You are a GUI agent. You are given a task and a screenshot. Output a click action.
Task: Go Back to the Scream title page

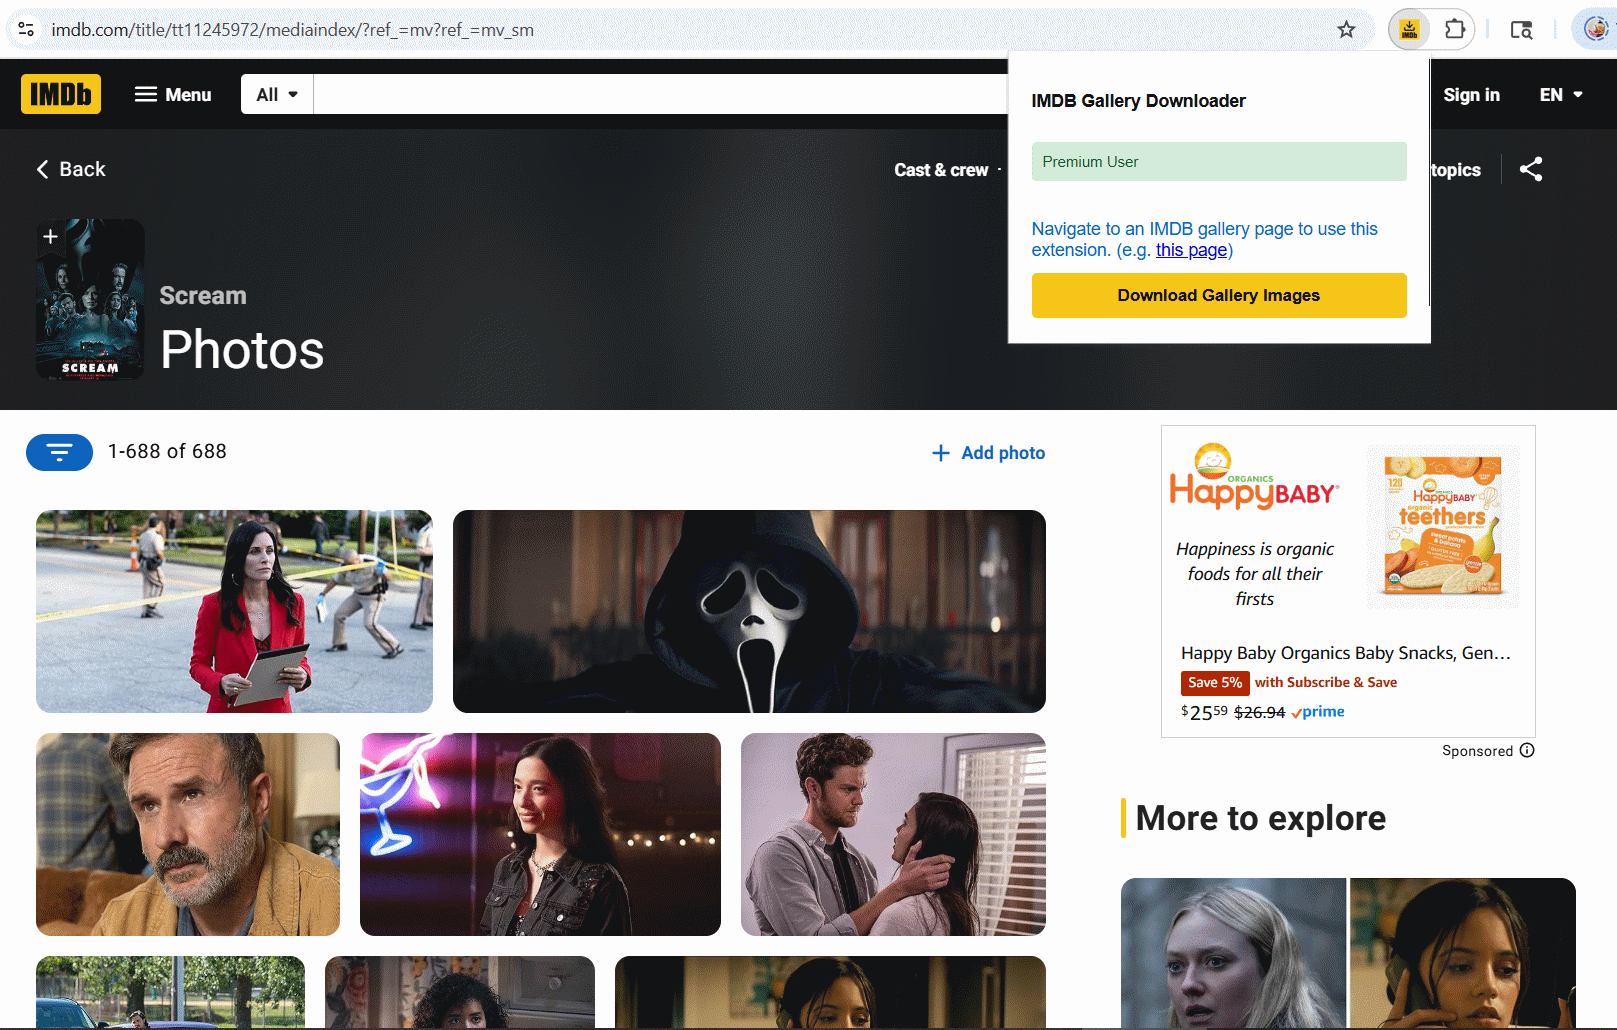pos(71,169)
